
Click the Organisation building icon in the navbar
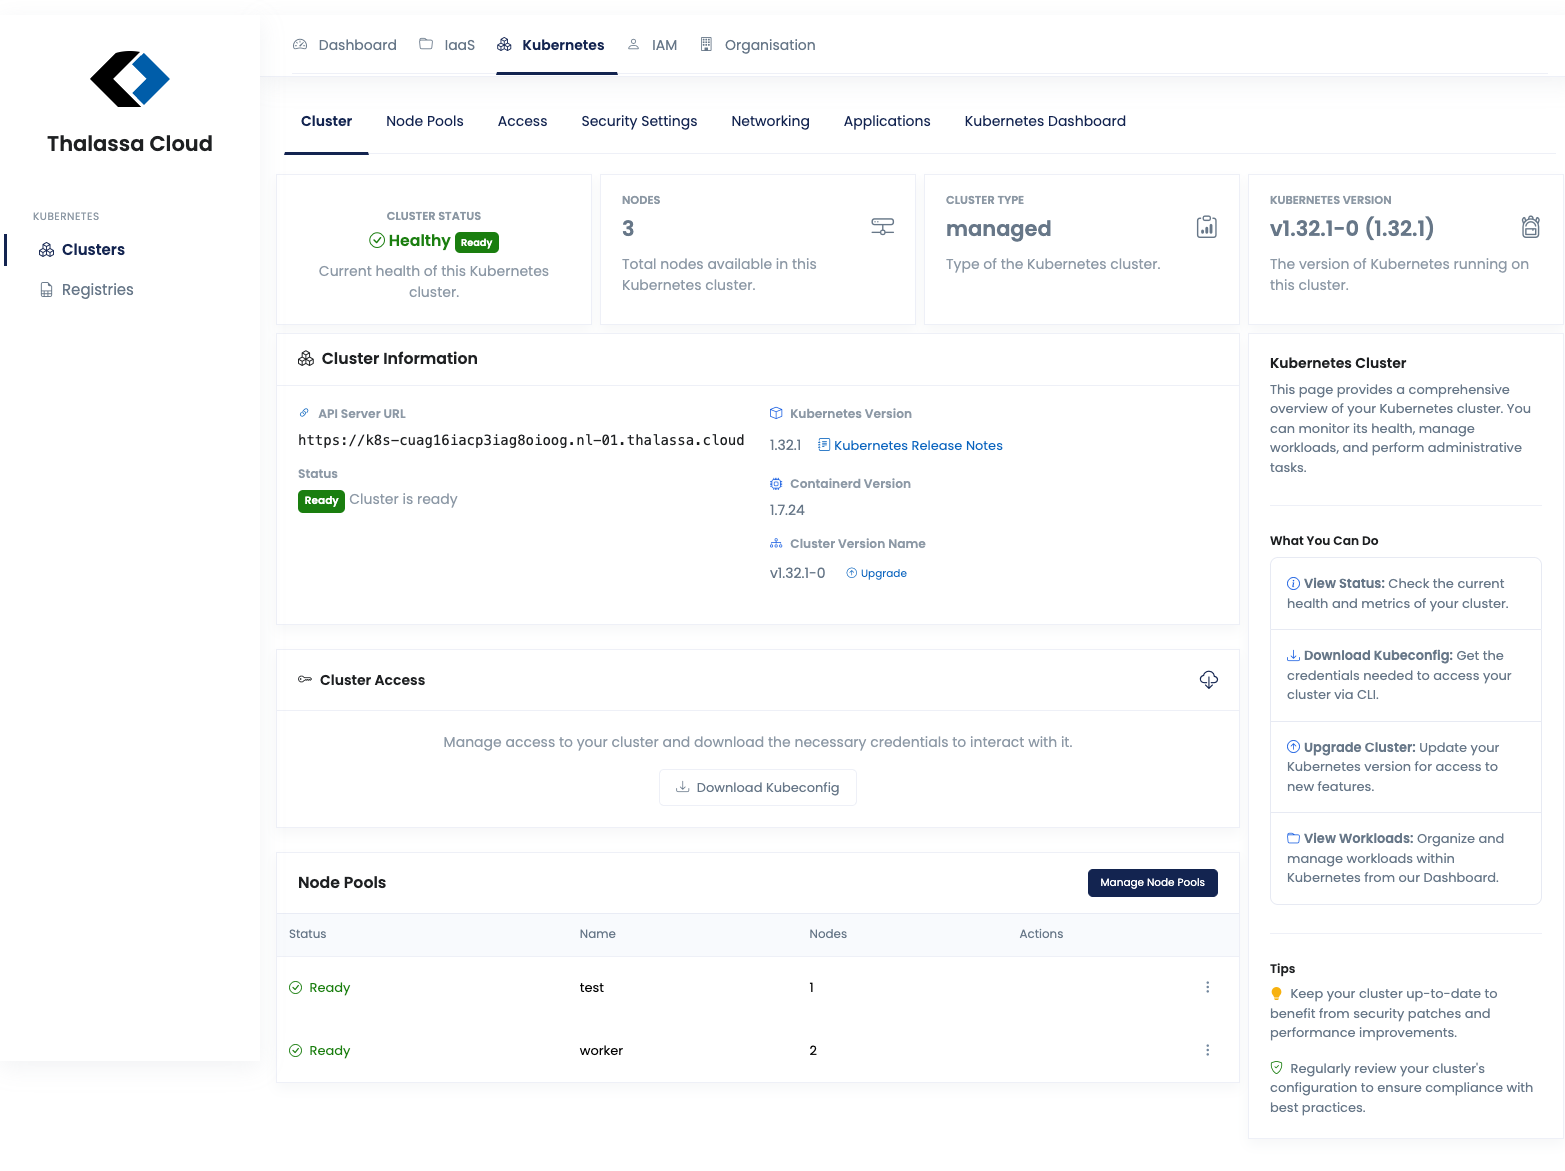click(x=707, y=44)
